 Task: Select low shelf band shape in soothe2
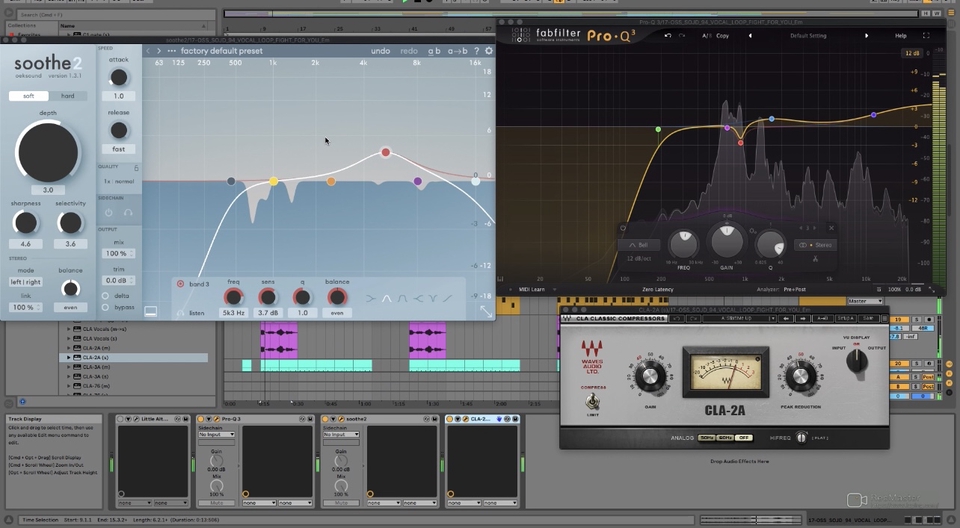click(371, 298)
